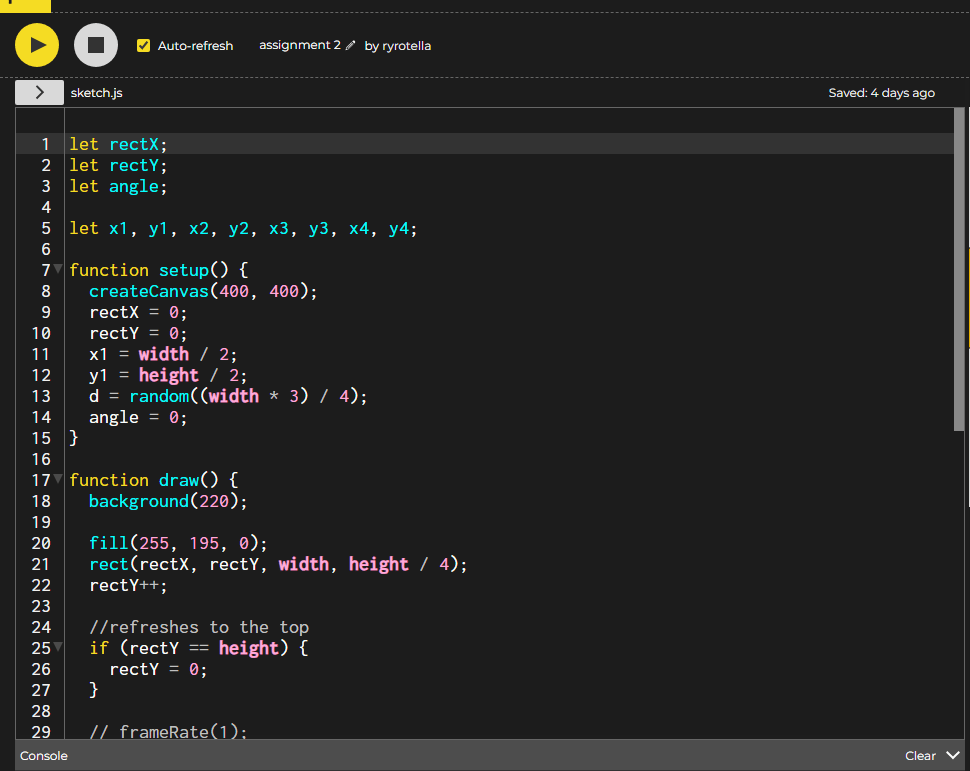Click the fill(255, 195, 0) line
Viewport: 970px width, 771px height.
178,543
